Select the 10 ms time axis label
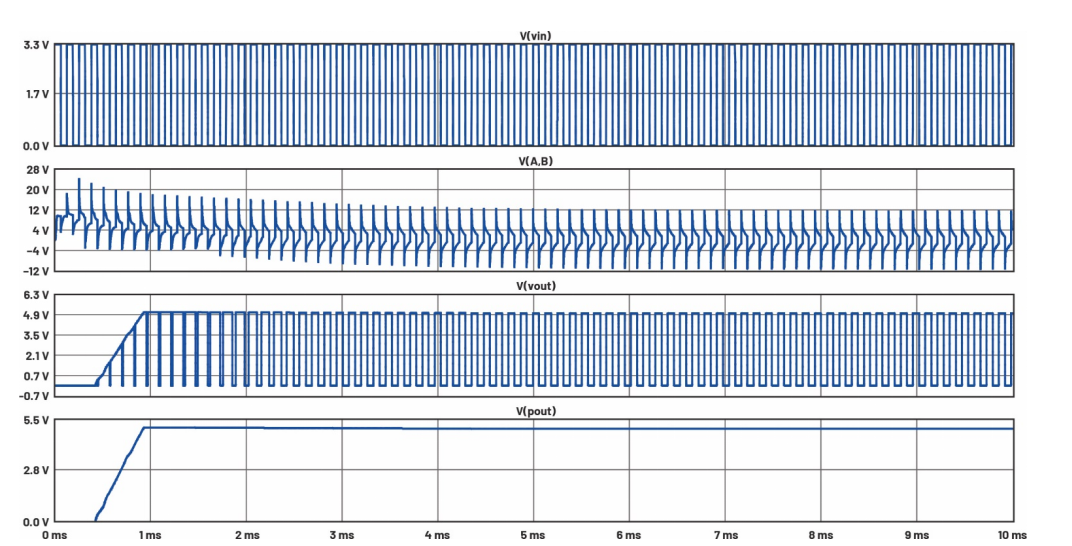This screenshot has width=1072, height=546. [1012, 536]
